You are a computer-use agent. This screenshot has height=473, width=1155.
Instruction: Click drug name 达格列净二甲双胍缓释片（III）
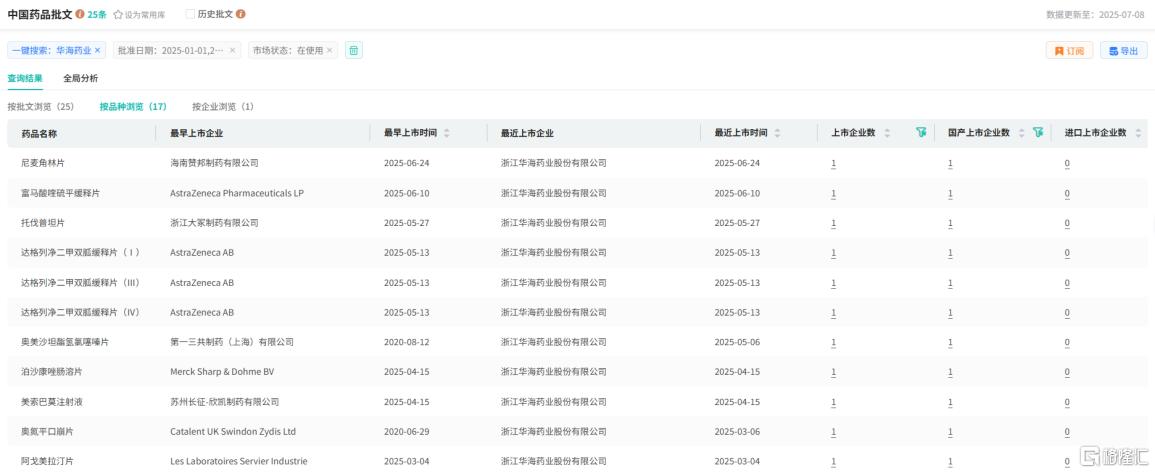[x=81, y=282]
